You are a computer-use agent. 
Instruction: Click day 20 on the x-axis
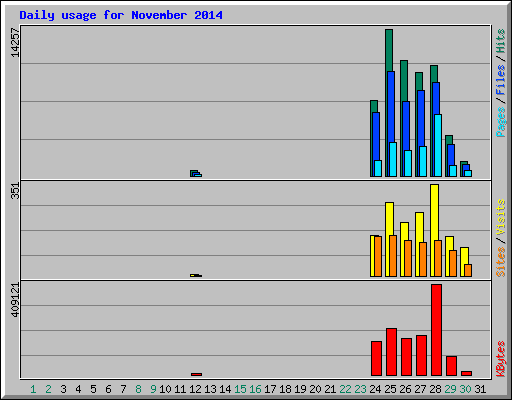[315, 389]
